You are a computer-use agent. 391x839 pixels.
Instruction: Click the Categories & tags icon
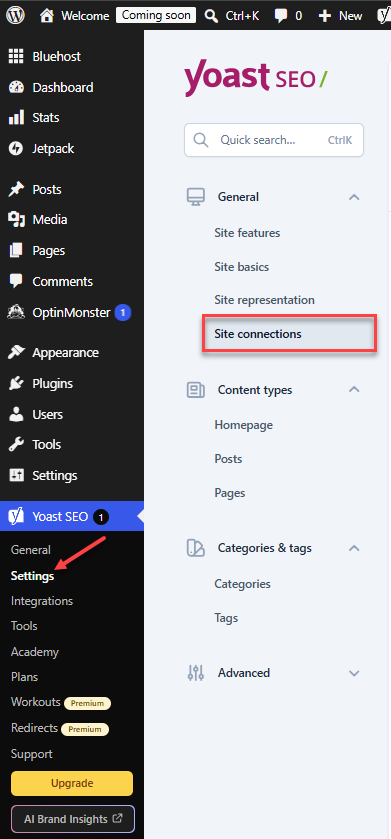196,548
